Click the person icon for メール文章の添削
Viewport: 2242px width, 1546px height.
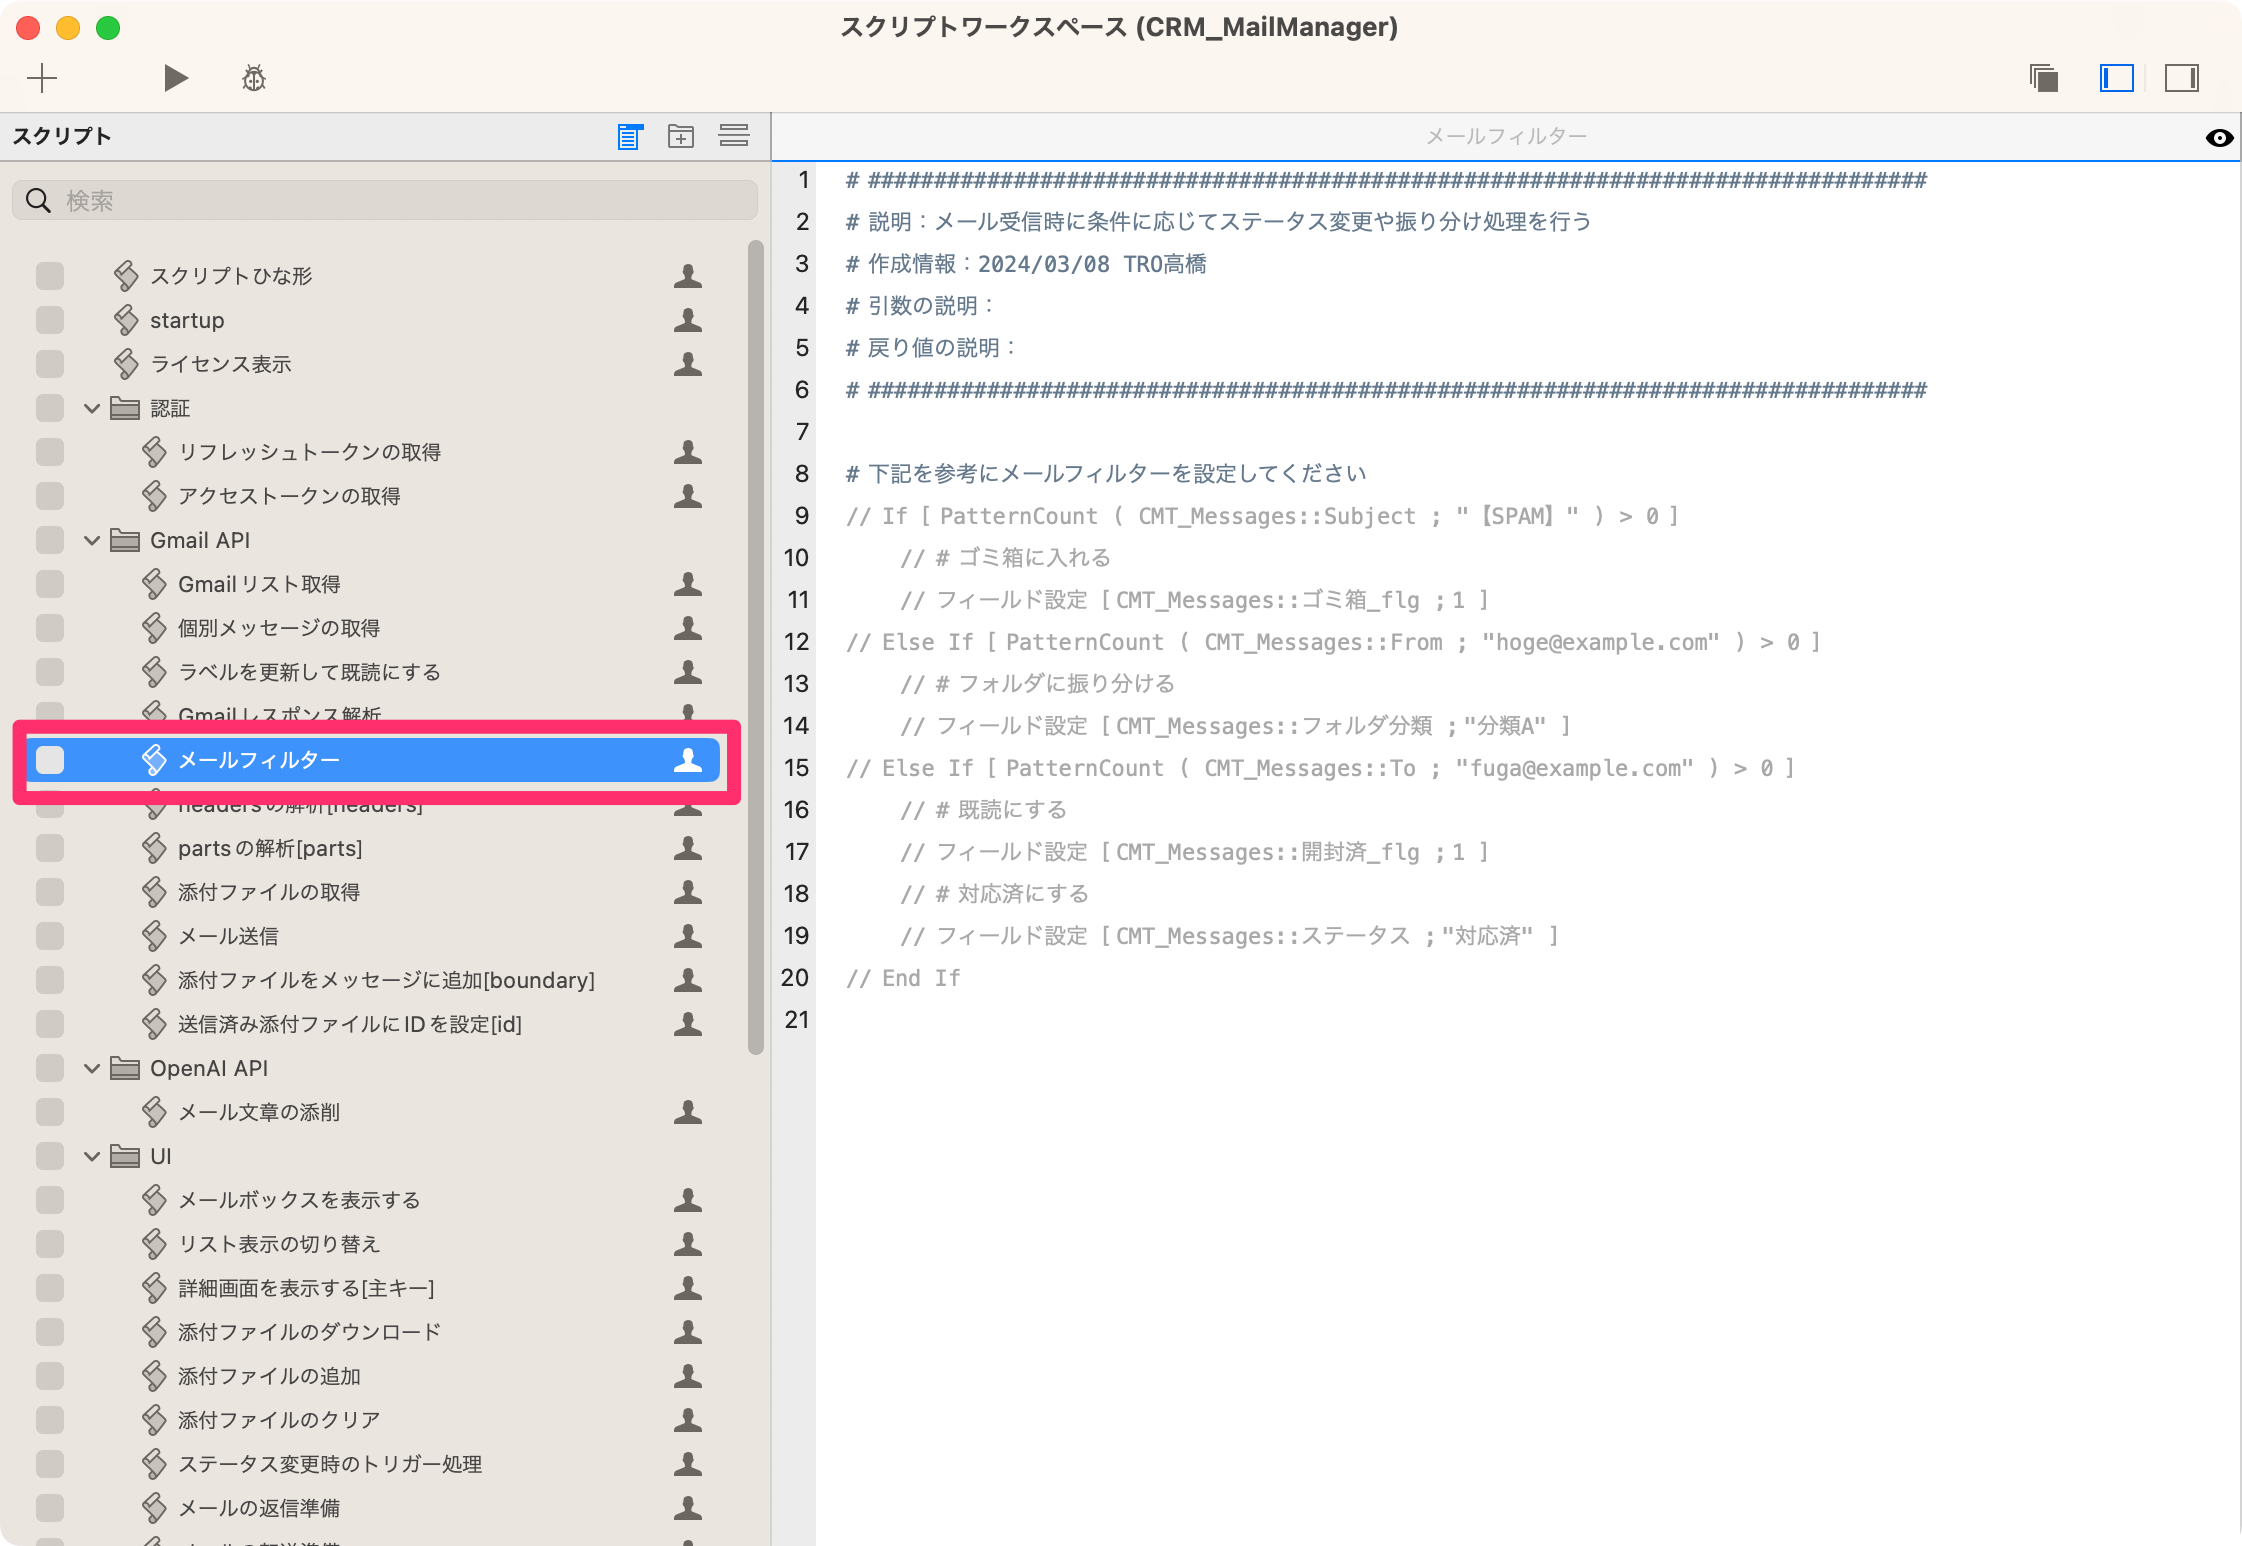pyautogui.click(x=688, y=1112)
